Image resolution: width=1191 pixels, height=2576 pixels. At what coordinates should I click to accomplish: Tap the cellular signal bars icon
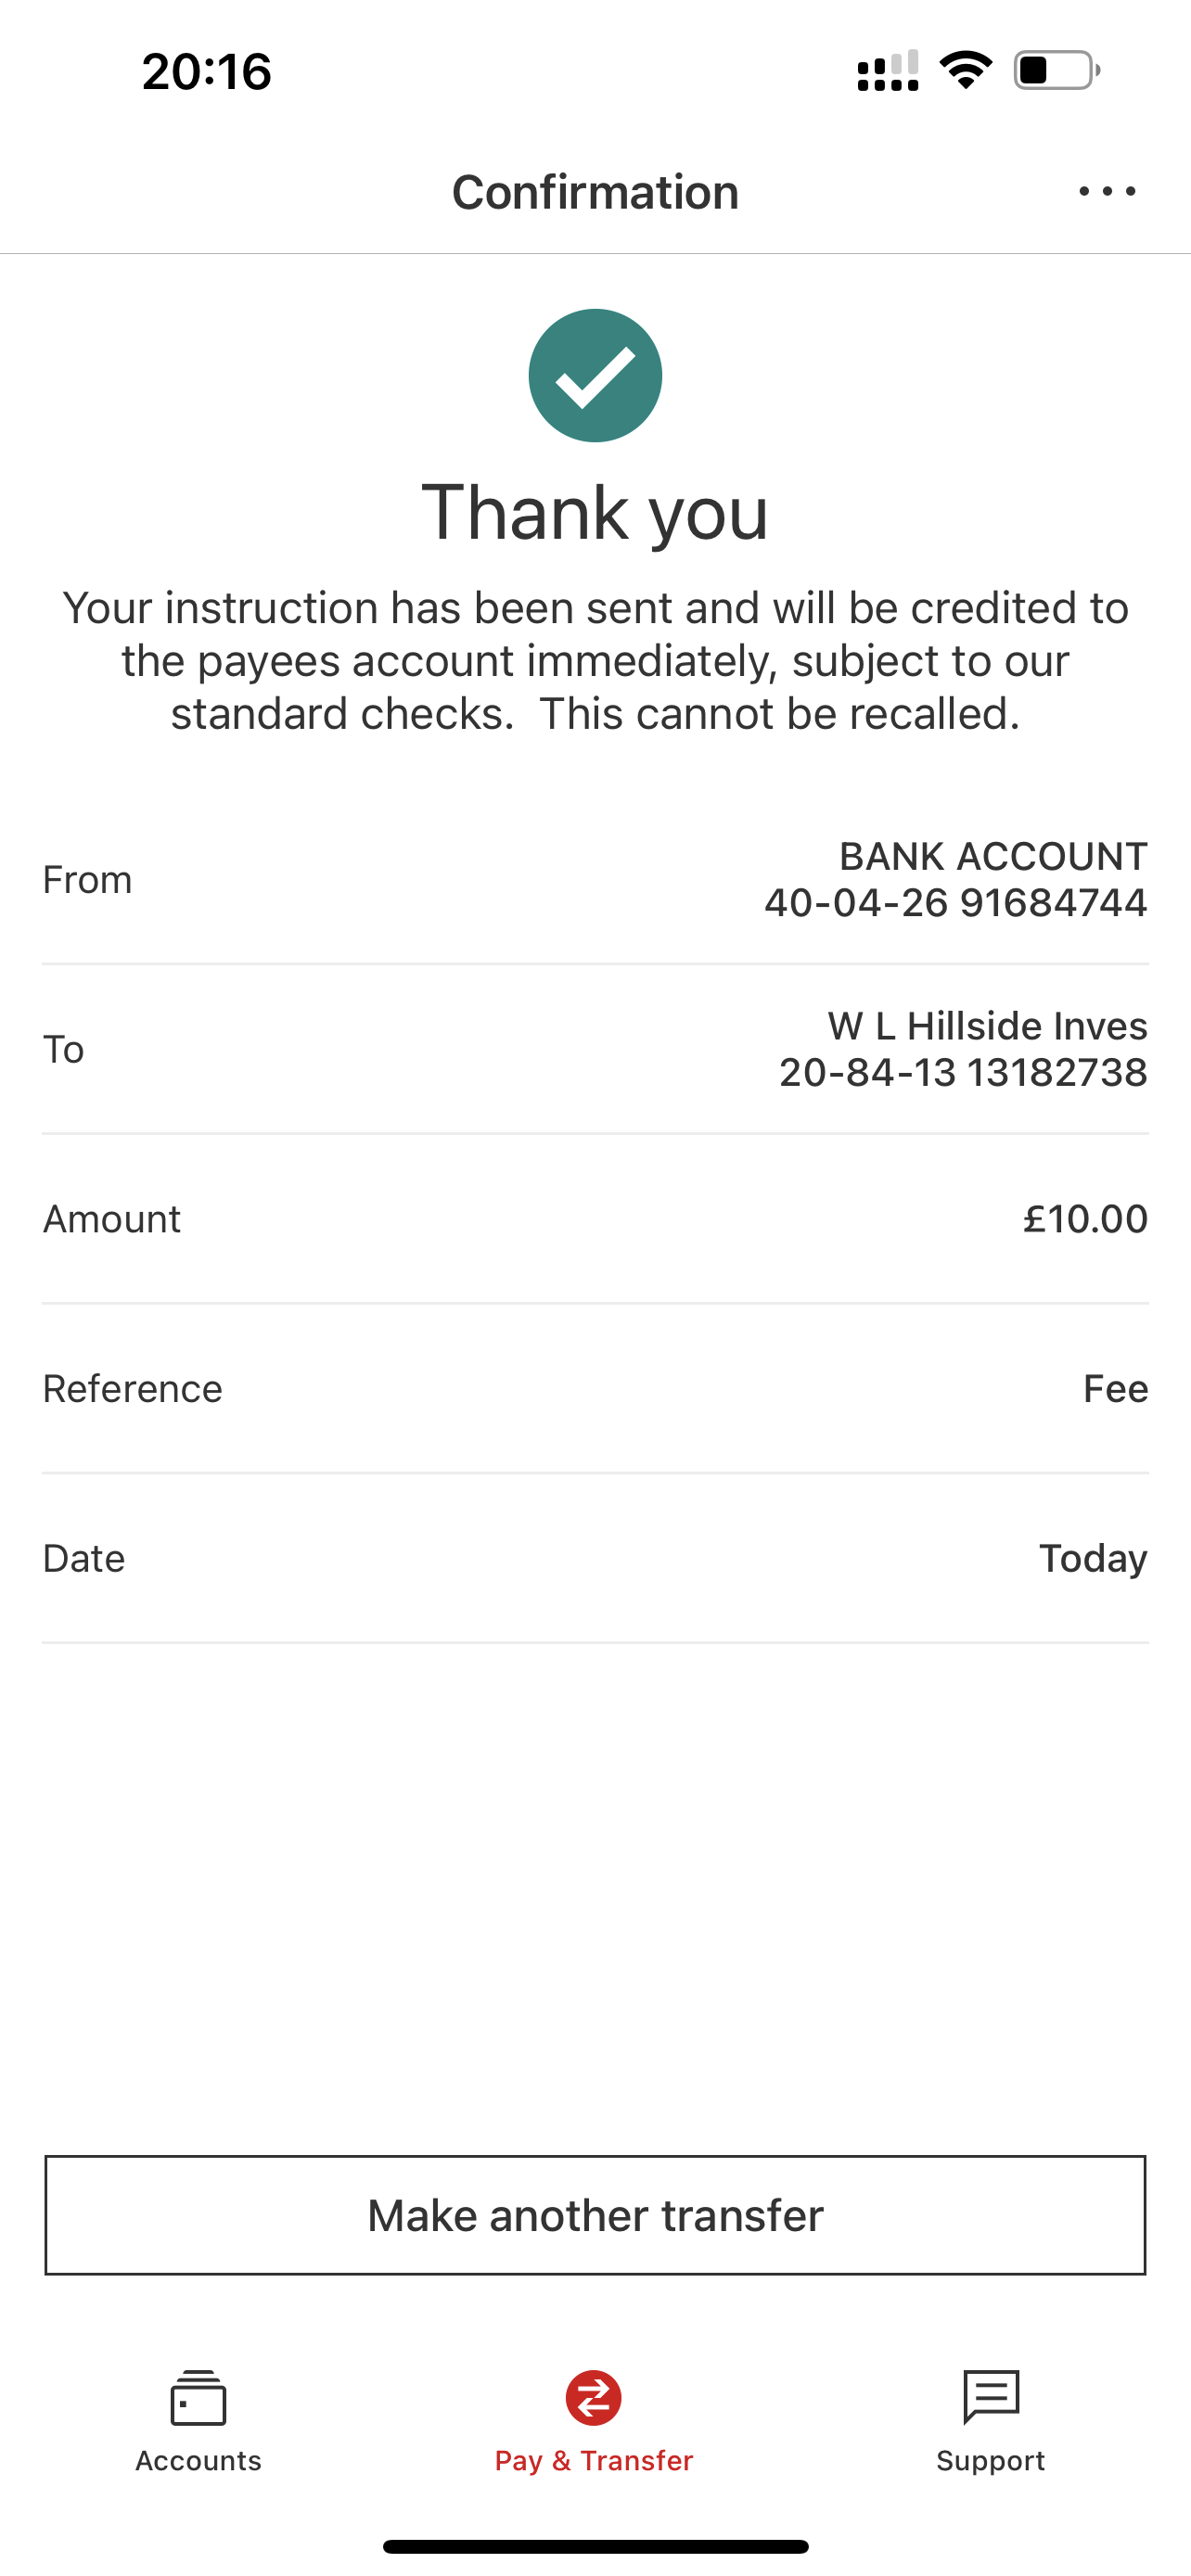[888, 71]
